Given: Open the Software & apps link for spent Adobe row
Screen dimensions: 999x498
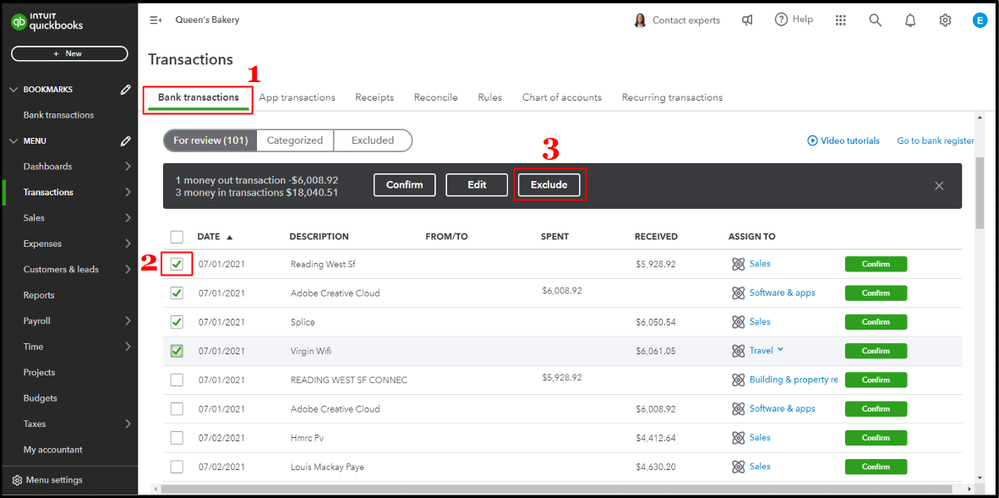Looking at the screenshot, I should 782,293.
